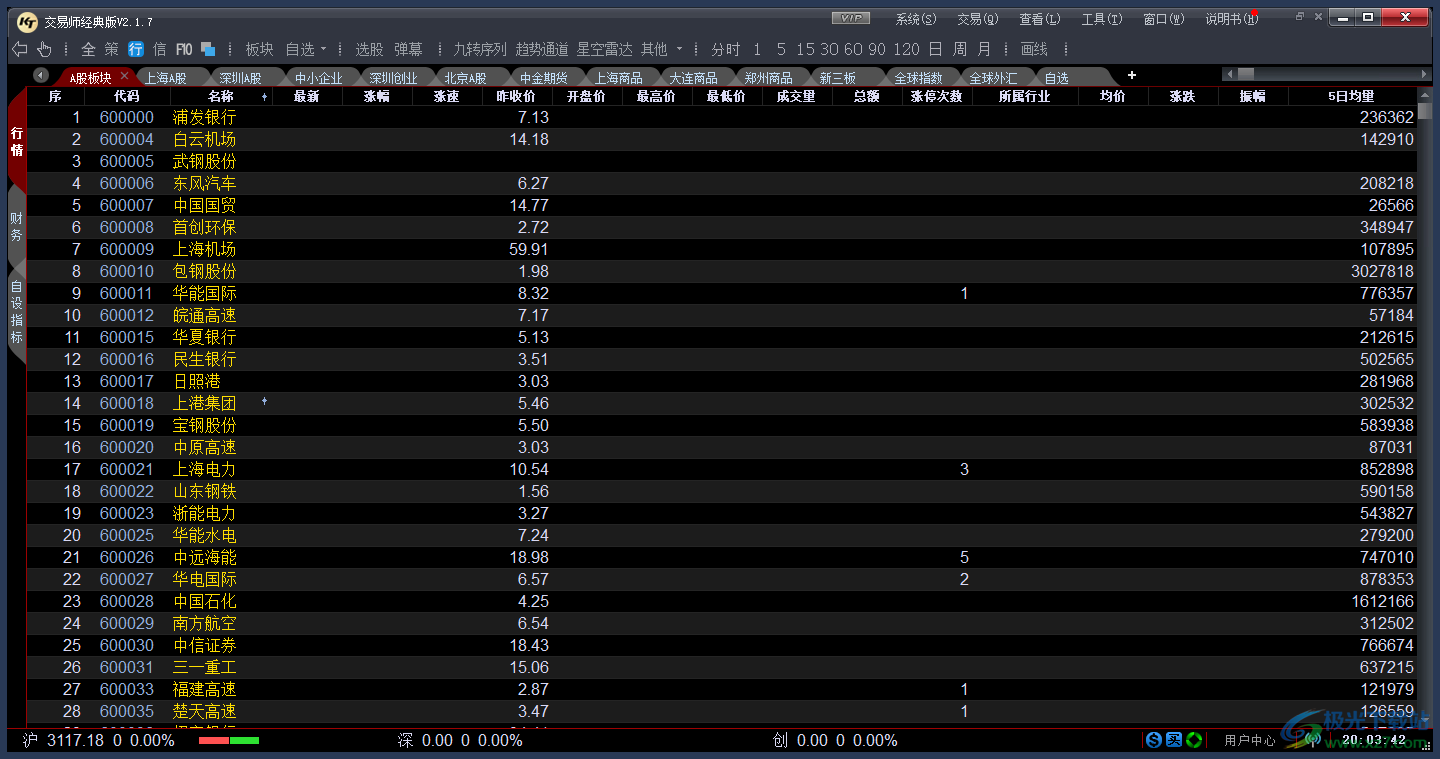Screen dimensions: 1440x759
Task: Close the A股板块 tab
Action: pos(125,76)
